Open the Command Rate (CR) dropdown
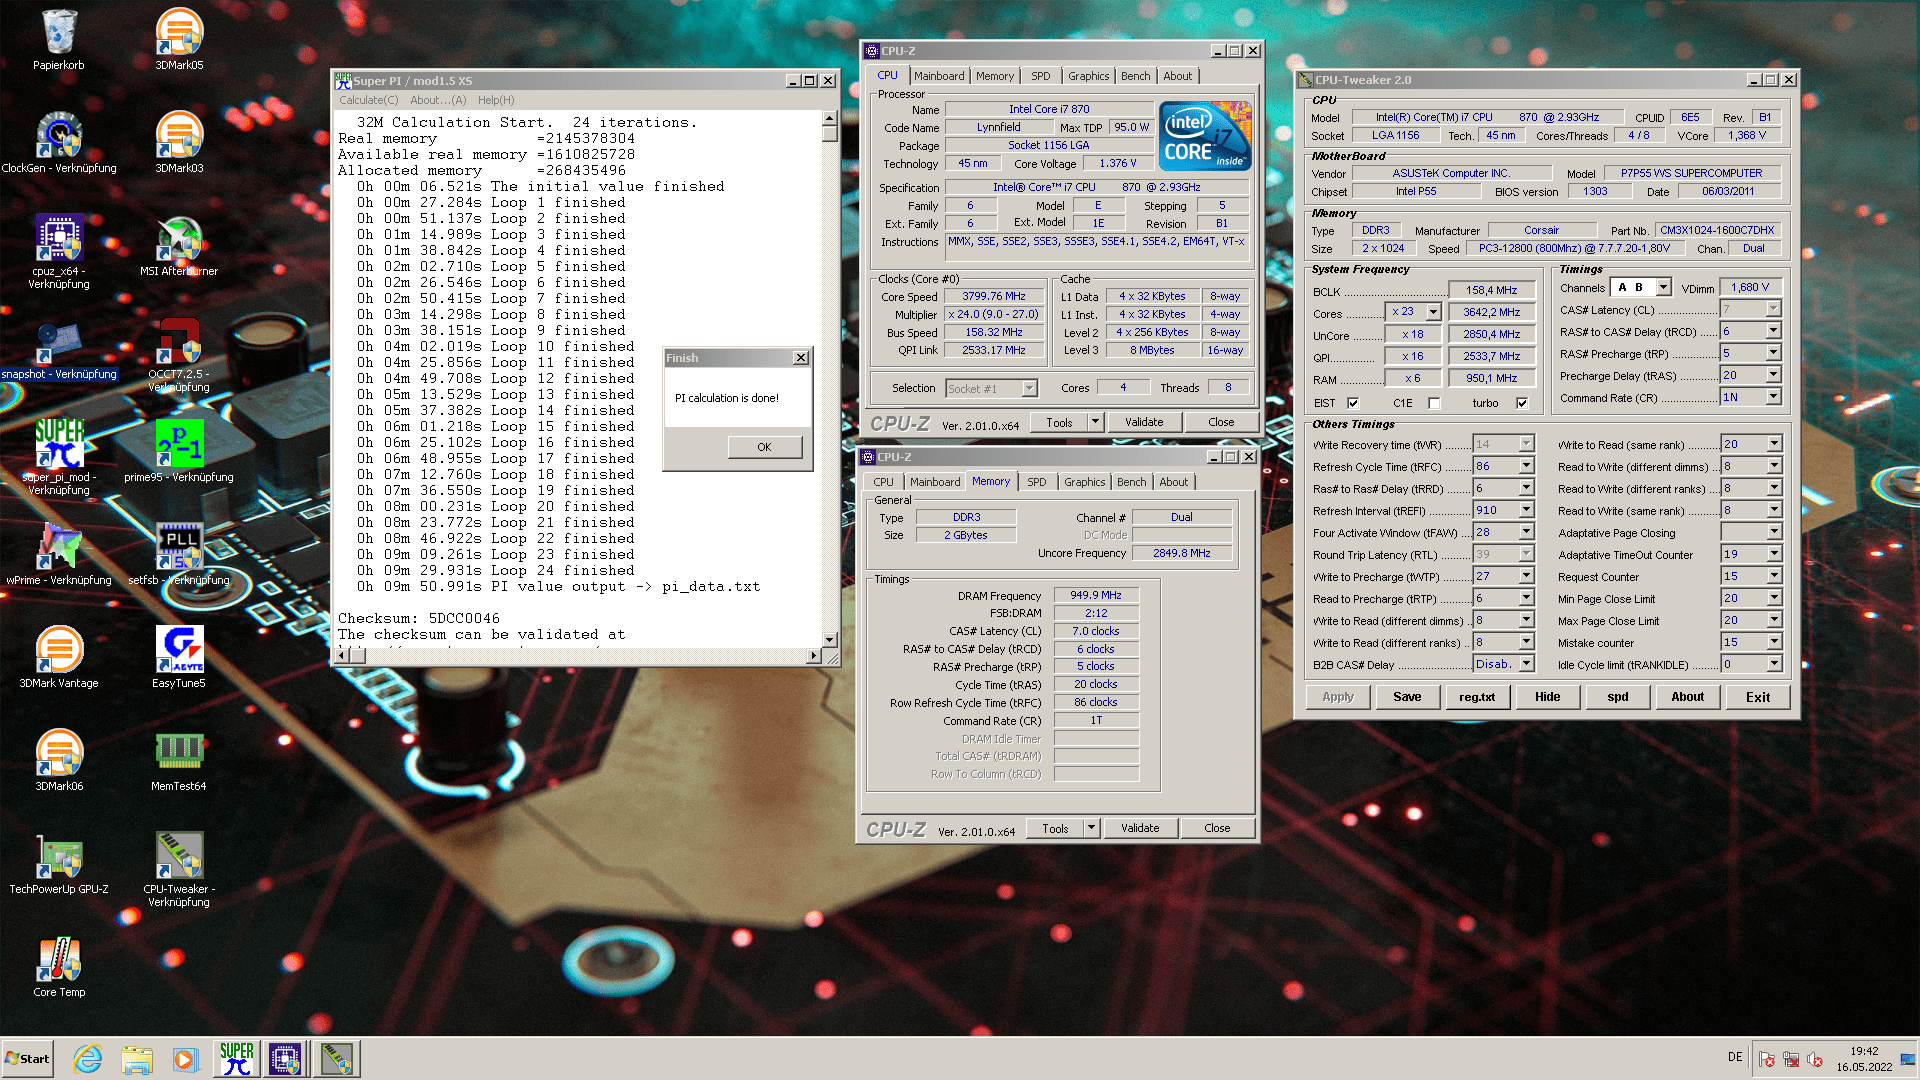 tap(1773, 397)
